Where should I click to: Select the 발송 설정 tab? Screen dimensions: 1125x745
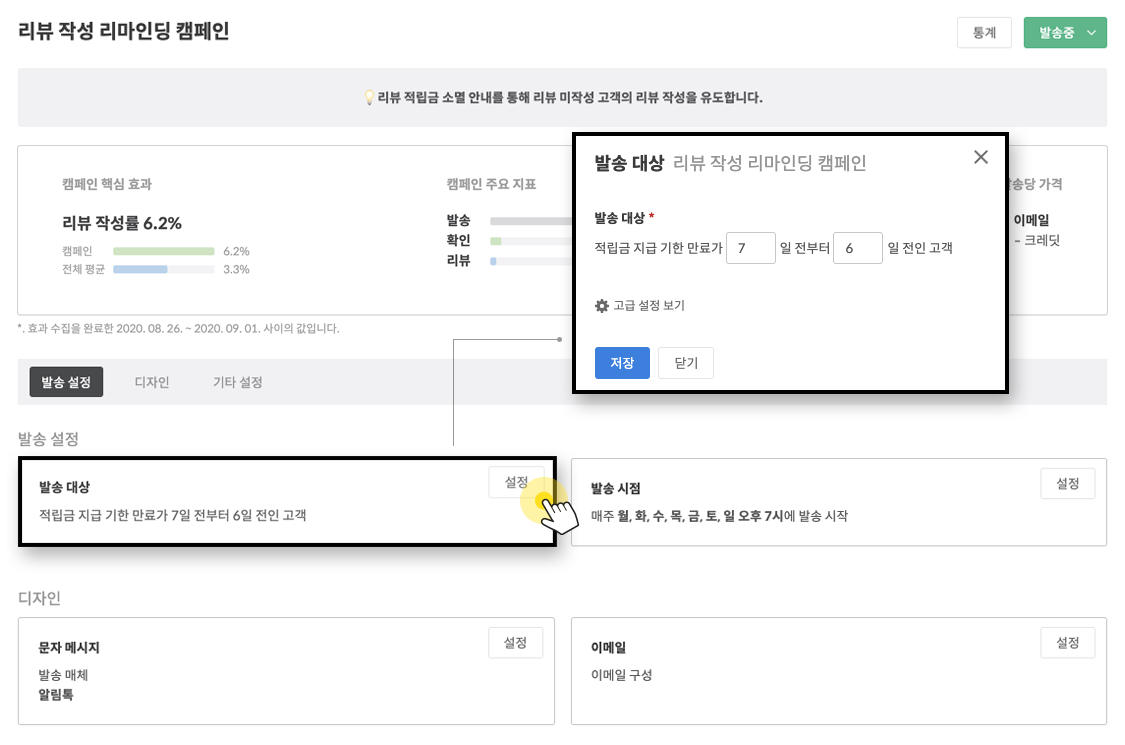point(66,381)
